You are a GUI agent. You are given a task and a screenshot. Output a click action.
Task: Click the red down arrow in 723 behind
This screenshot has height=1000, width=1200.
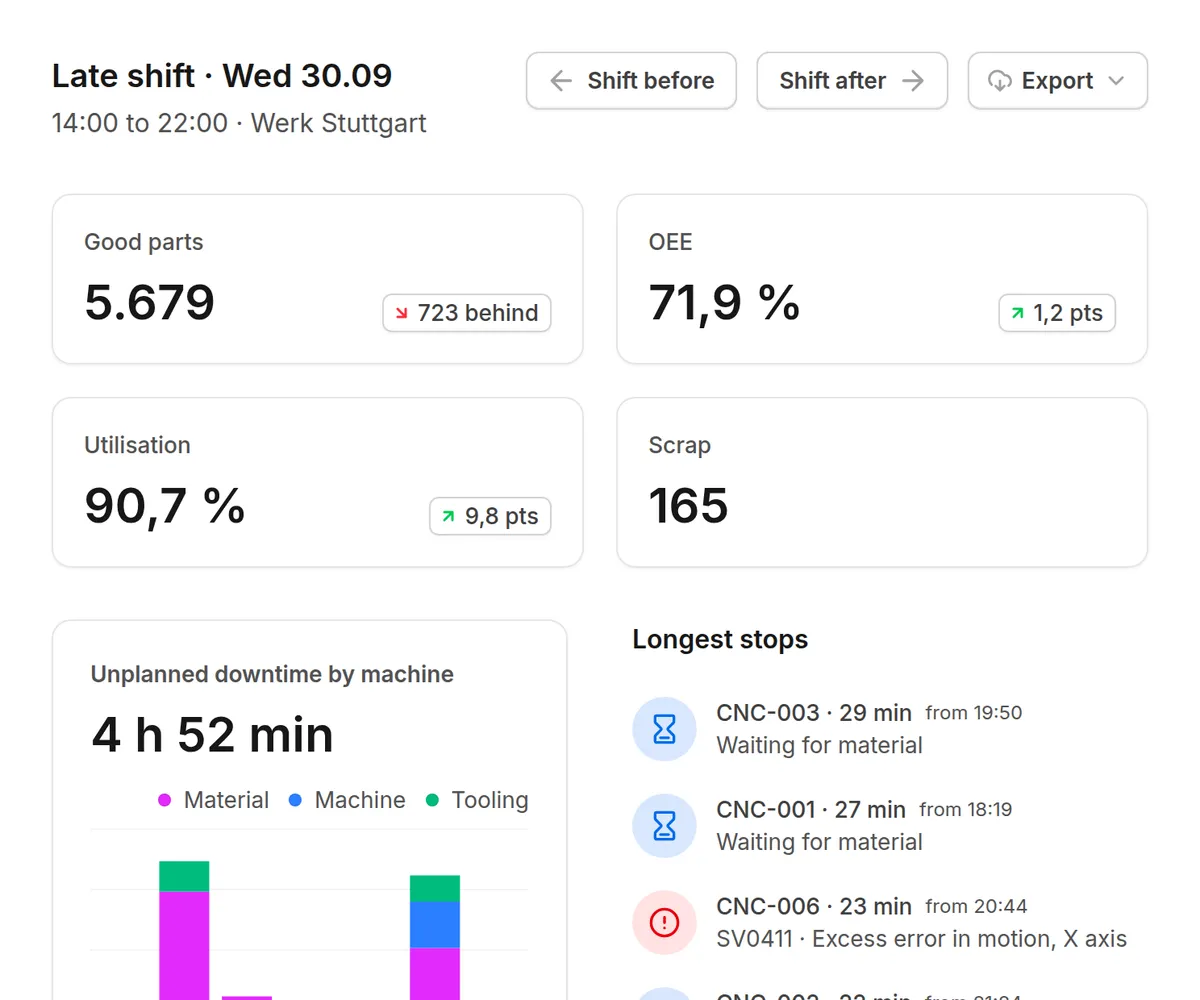pyautogui.click(x=402, y=313)
